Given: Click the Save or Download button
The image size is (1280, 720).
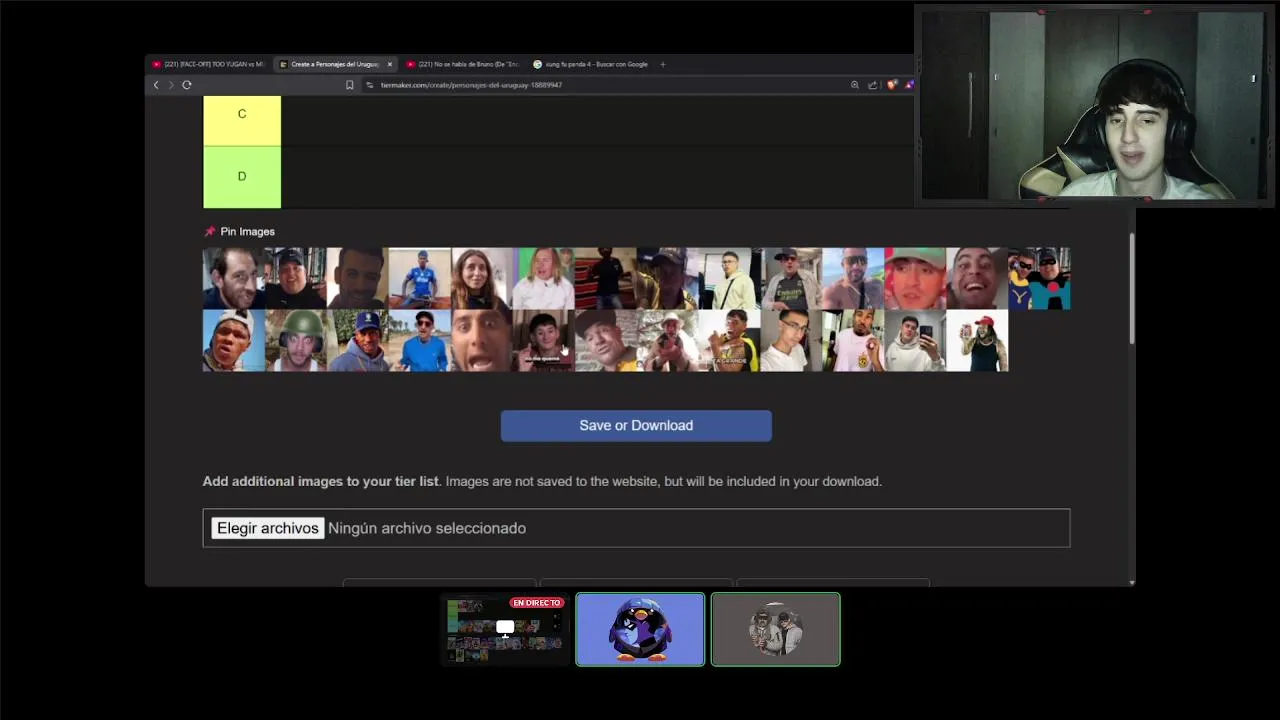Looking at the screenshot, I should pyautogui.click(x=636, y=425).
